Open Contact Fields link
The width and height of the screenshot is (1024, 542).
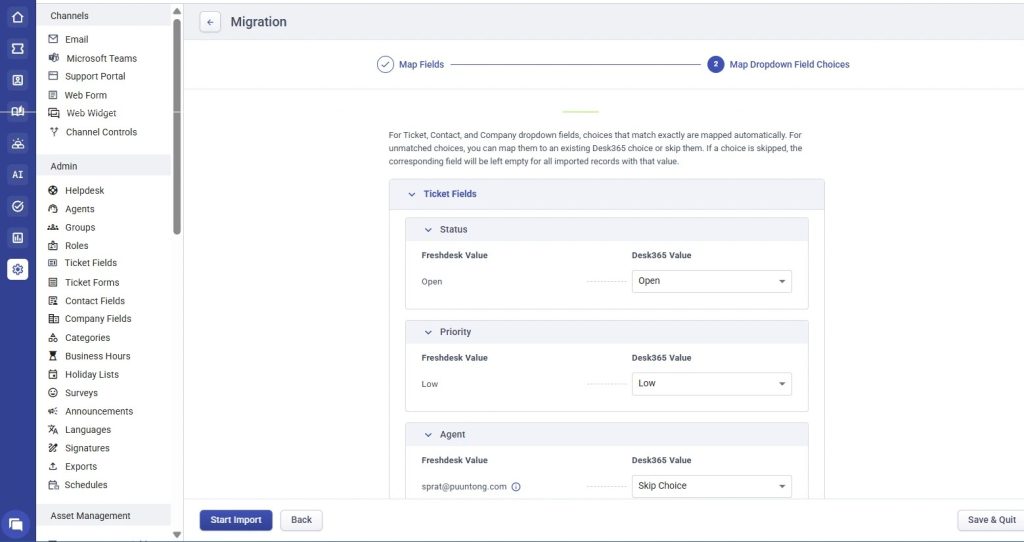(95, 300)
